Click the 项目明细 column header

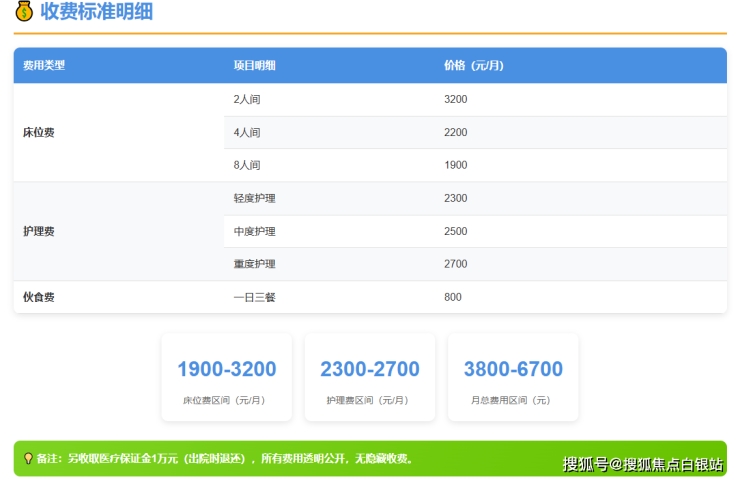254,66
